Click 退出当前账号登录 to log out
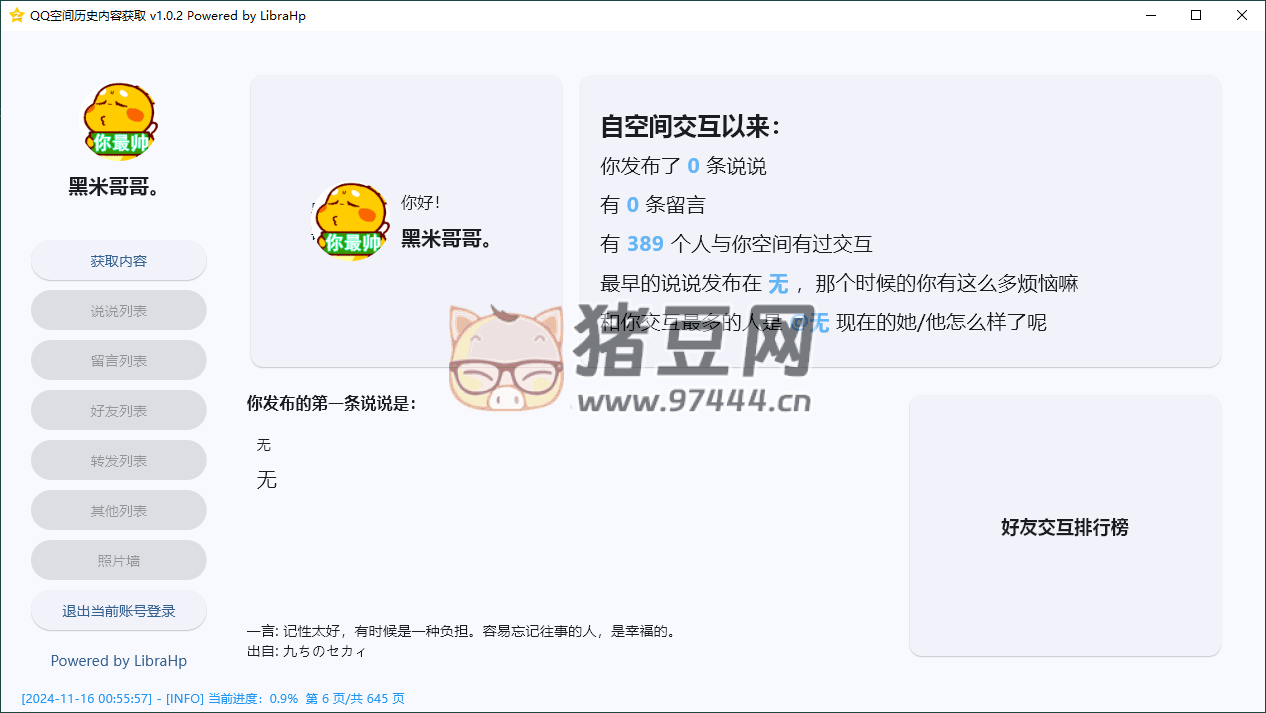The image size is (1266, 713). click(119, 611)
